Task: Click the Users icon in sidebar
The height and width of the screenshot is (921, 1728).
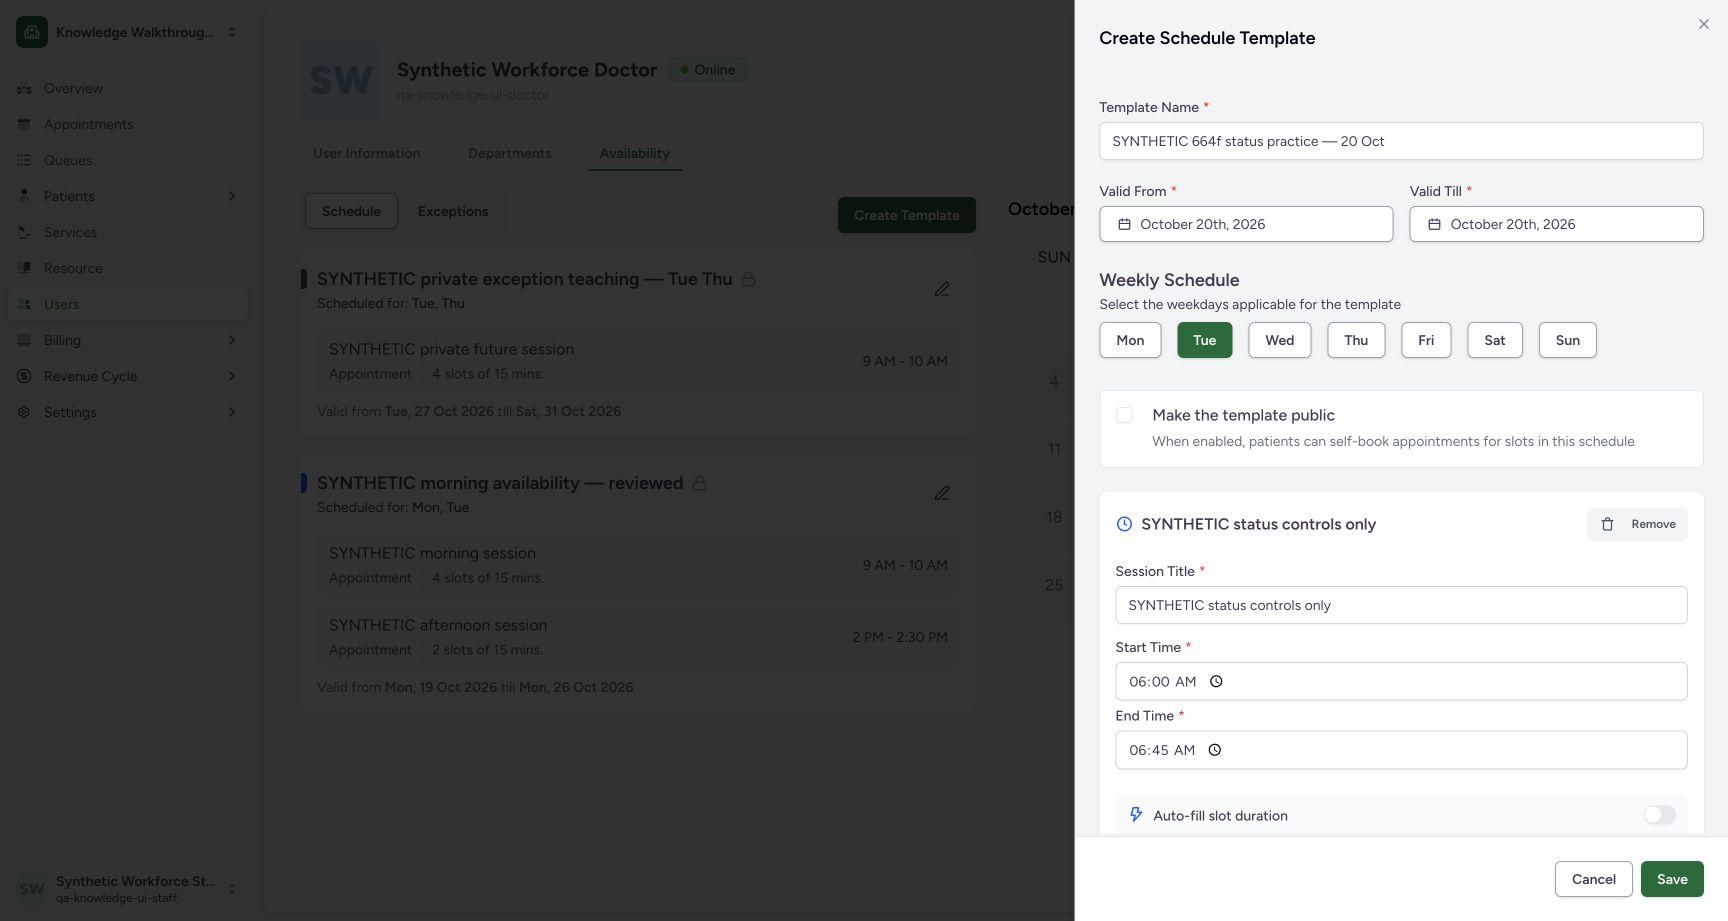Action: pyautogui.click(x=24, y=304)
